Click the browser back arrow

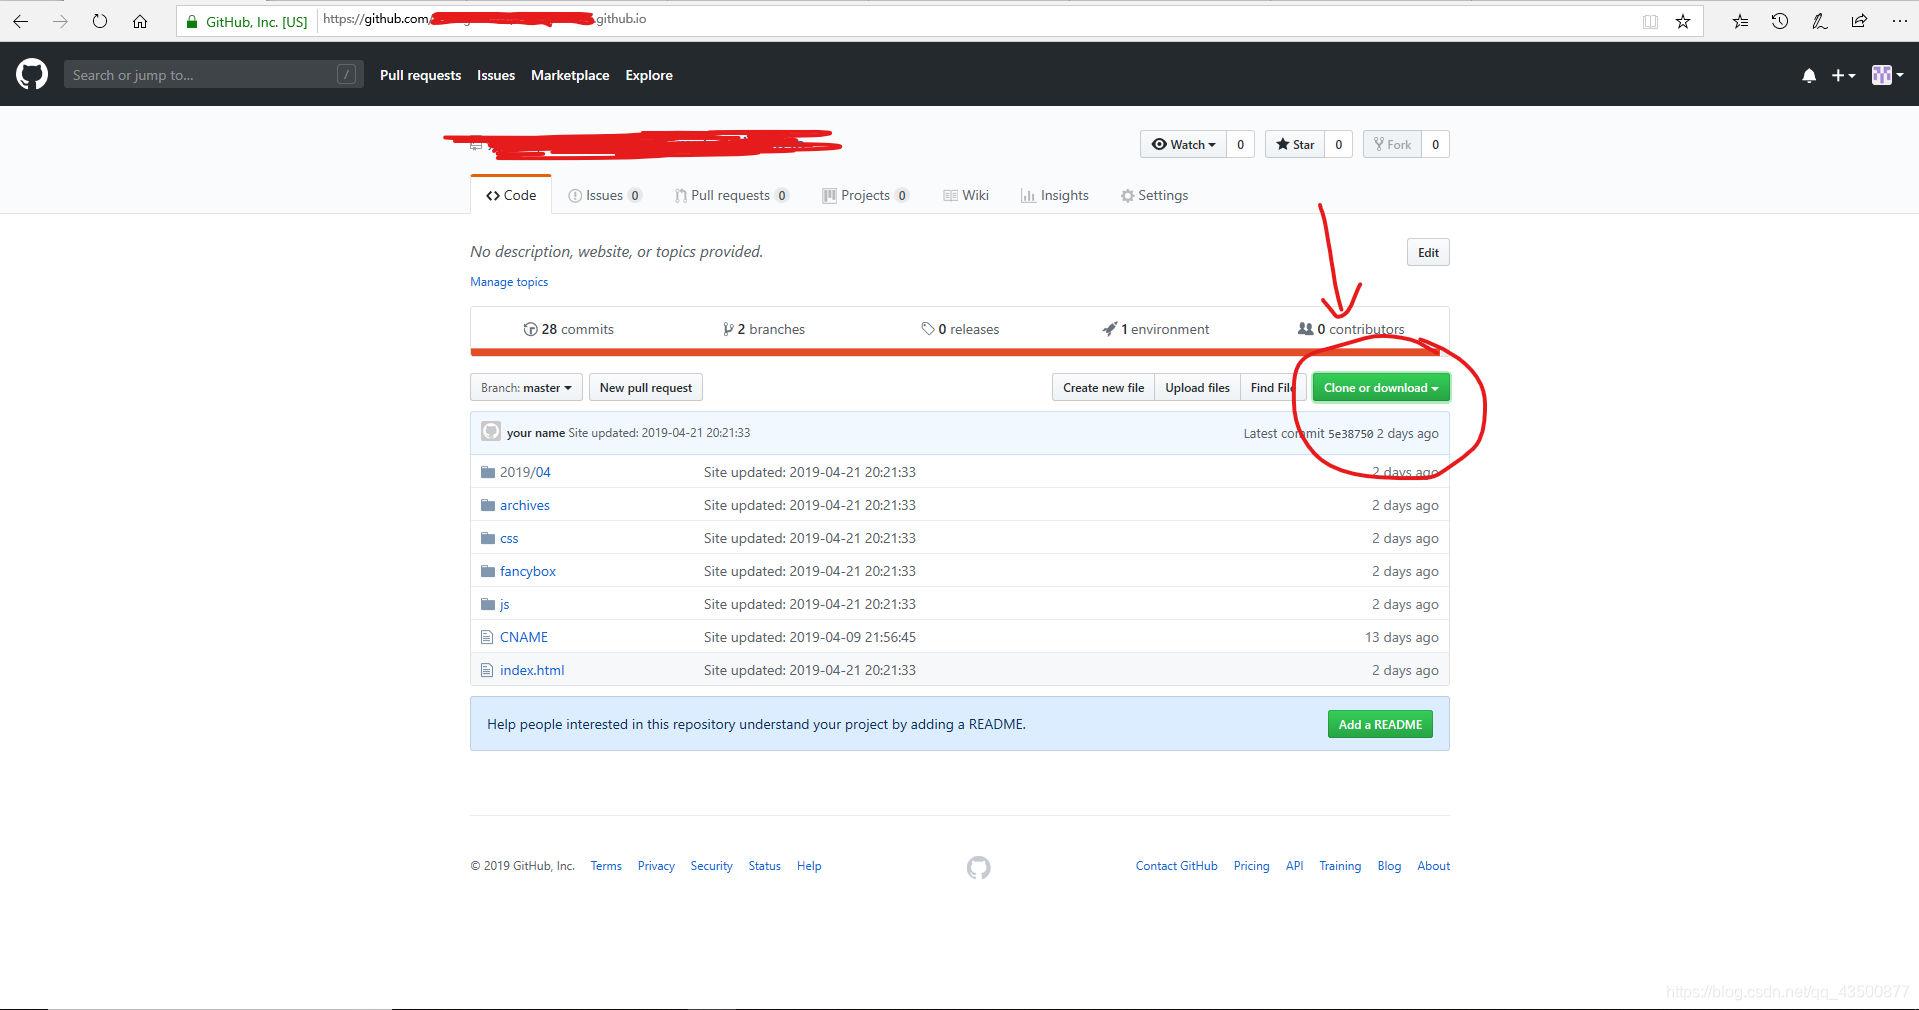(x=20, y=21)
